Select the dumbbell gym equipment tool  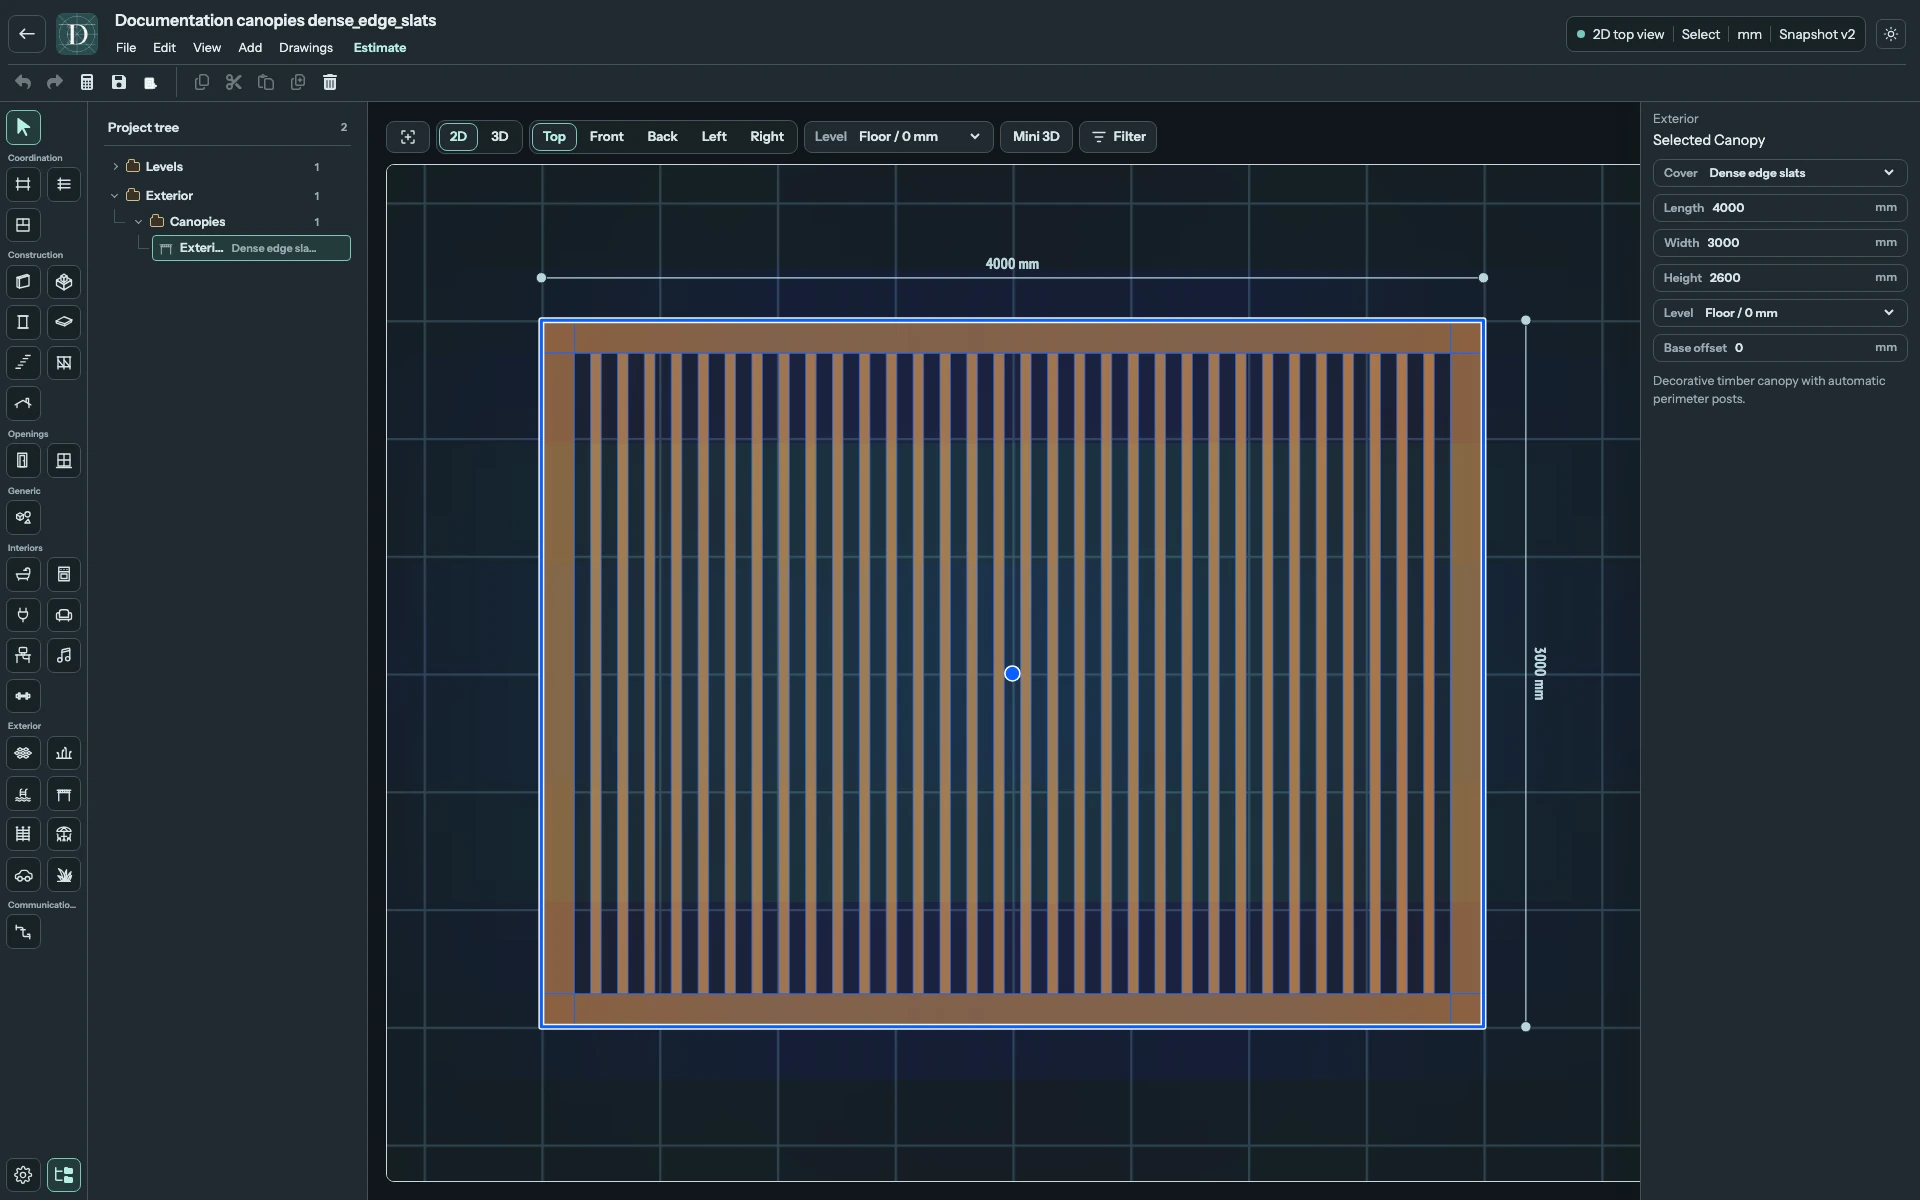23,696
